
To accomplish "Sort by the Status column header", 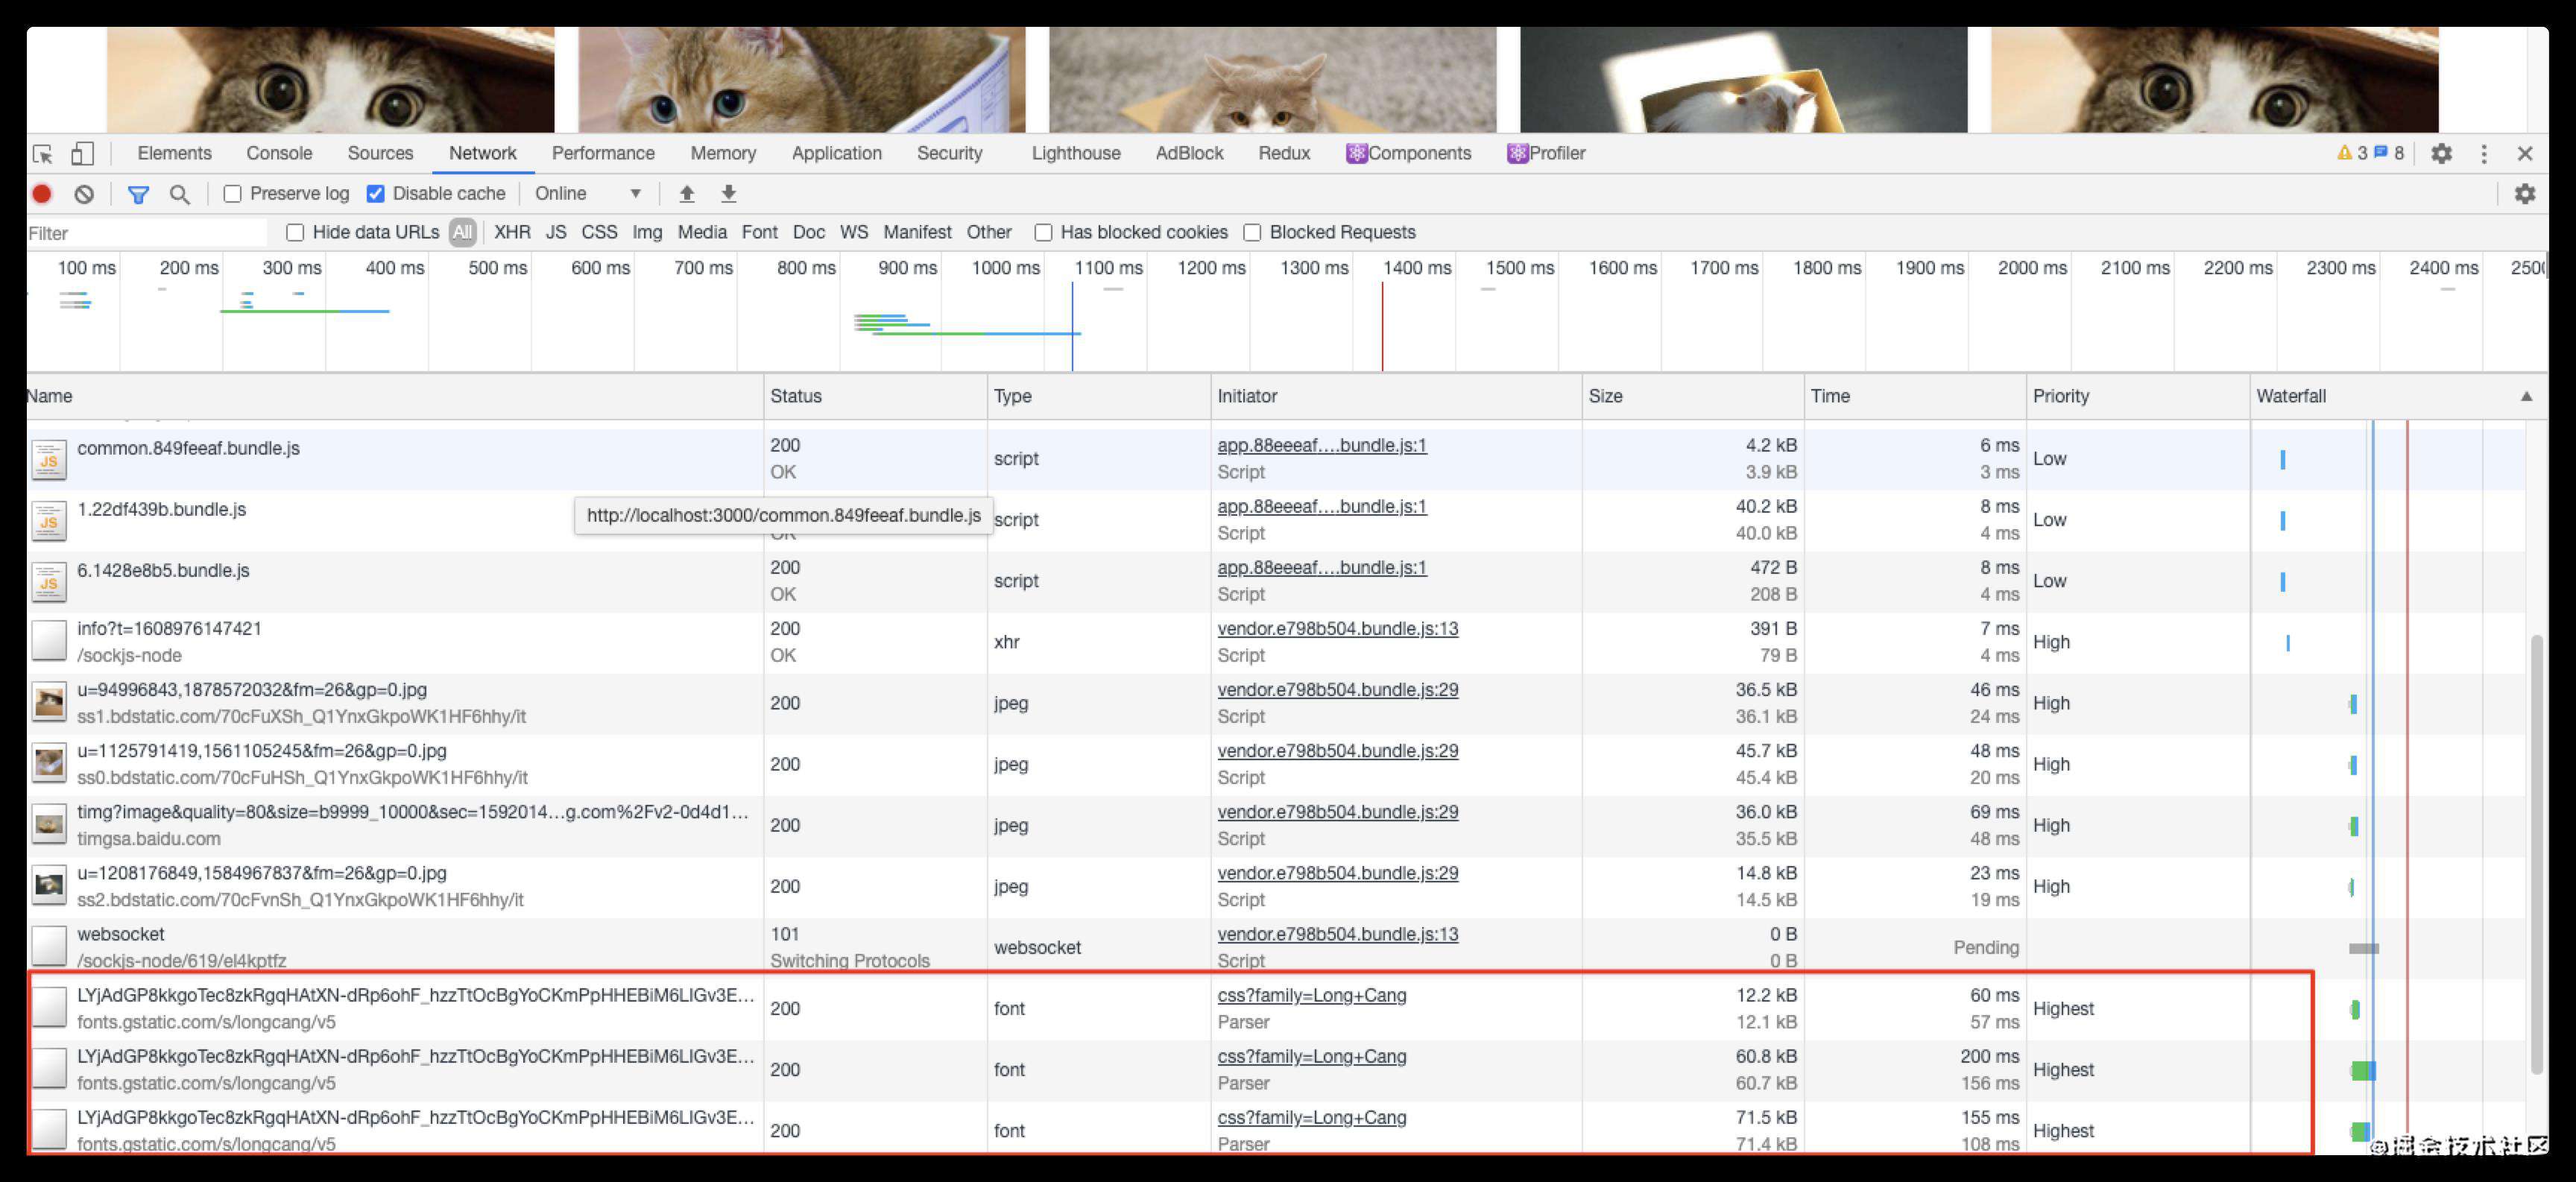I will (x=875, y=396).
